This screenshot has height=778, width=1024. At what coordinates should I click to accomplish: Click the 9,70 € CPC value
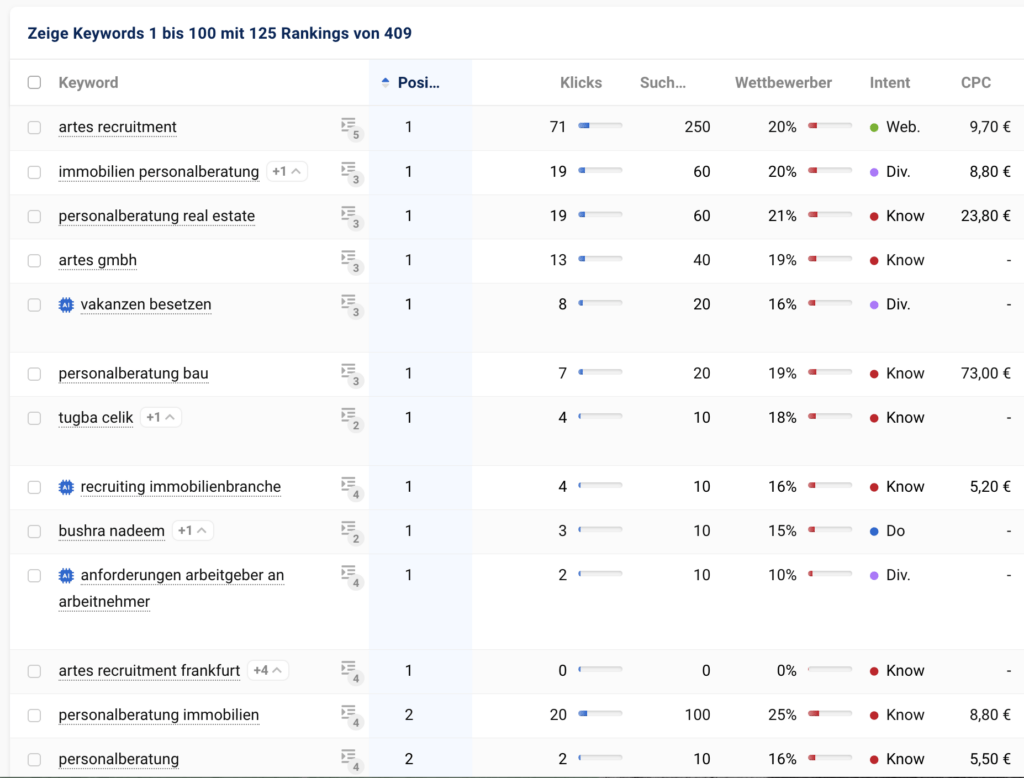click(990, 127)
